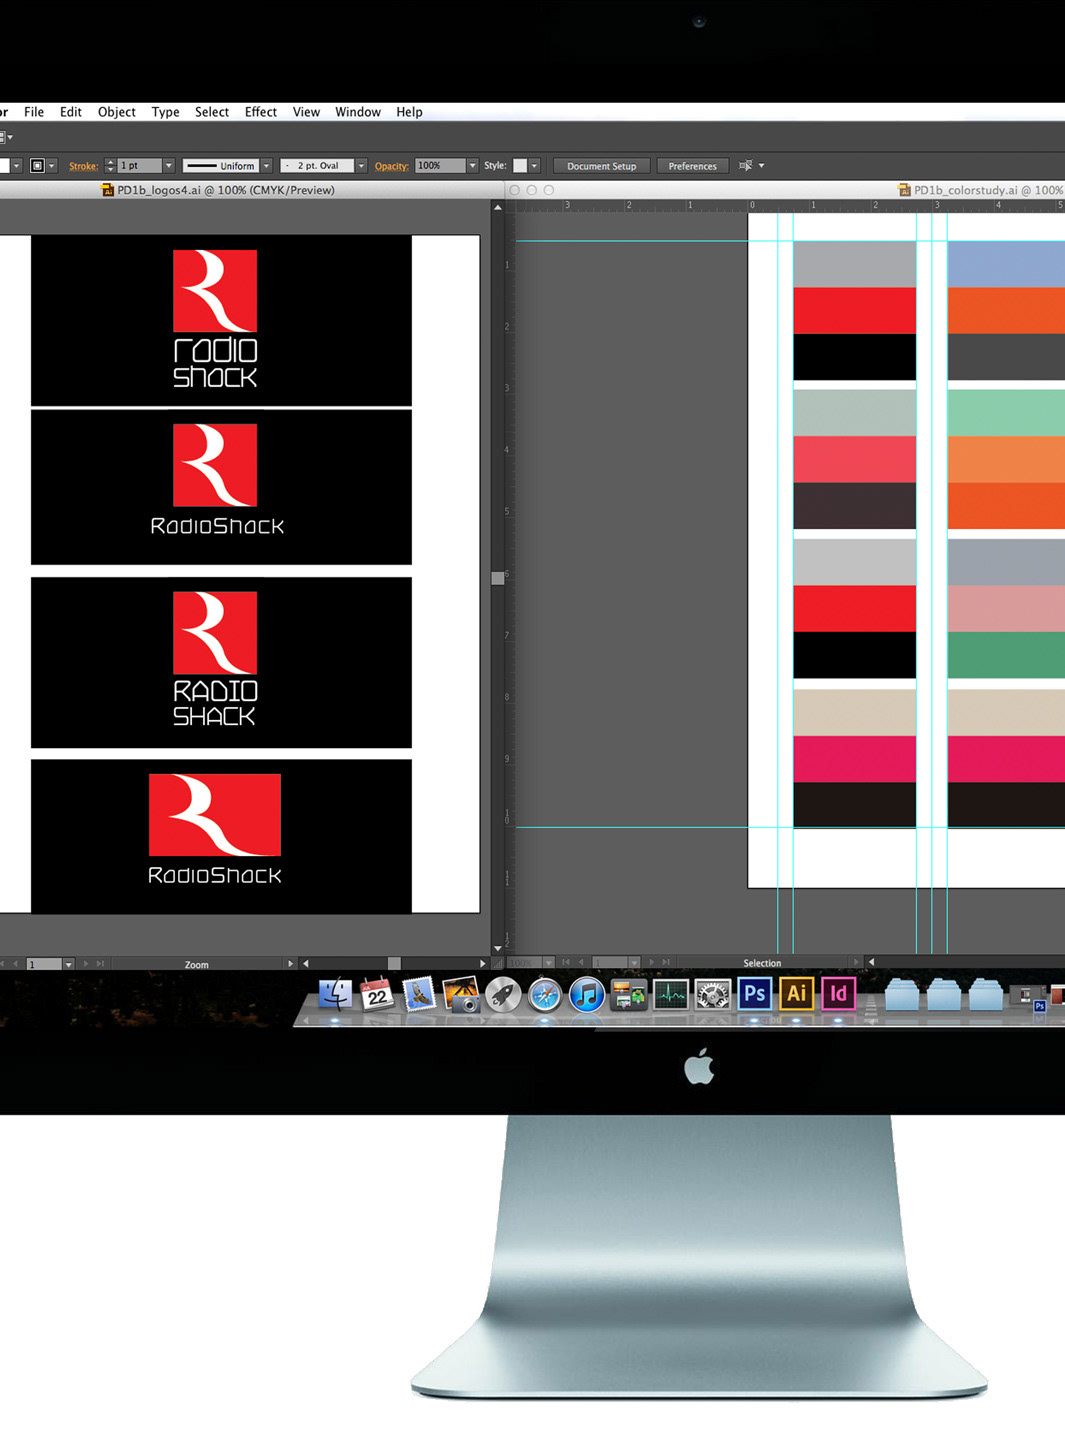Open iTunes from the dock
Screen dimensions: 1065x1440
click(587, 995)
